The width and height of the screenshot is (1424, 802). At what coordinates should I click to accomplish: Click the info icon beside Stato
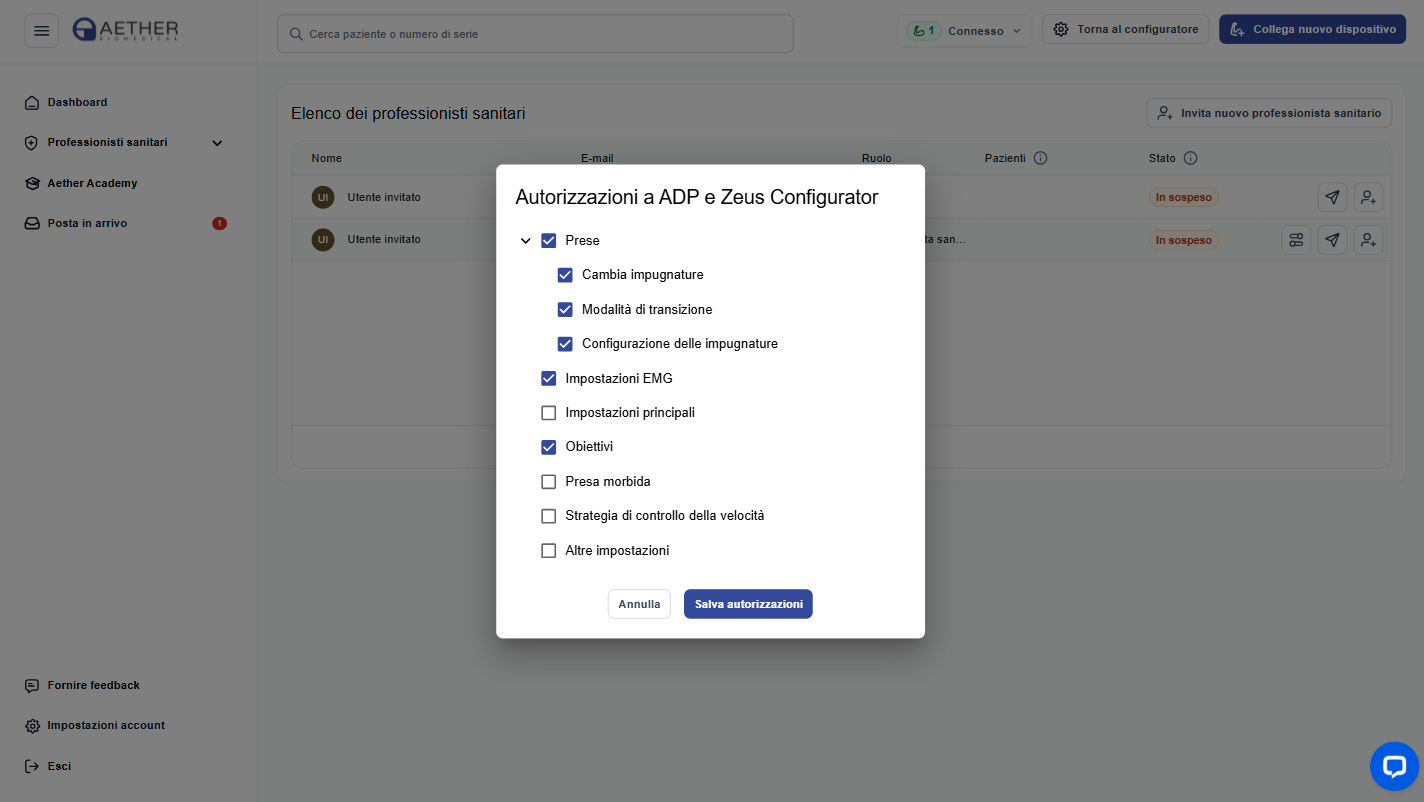tap(1190, 158)
